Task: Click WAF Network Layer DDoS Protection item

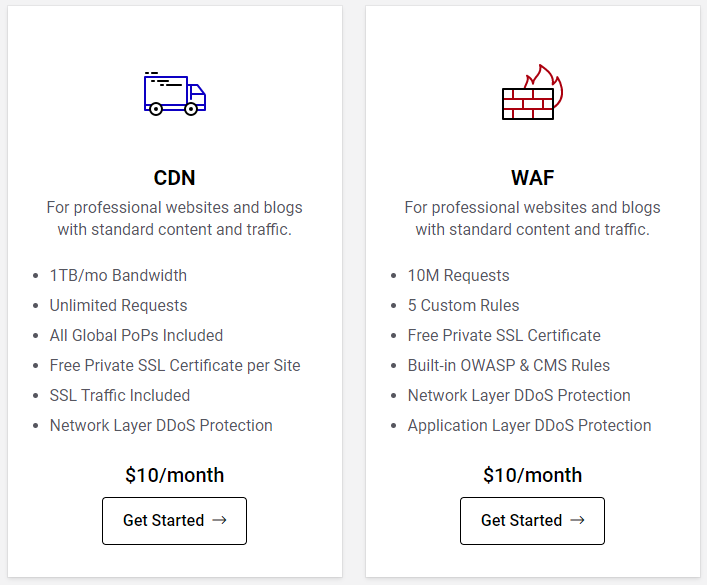Action: (519, 395)
